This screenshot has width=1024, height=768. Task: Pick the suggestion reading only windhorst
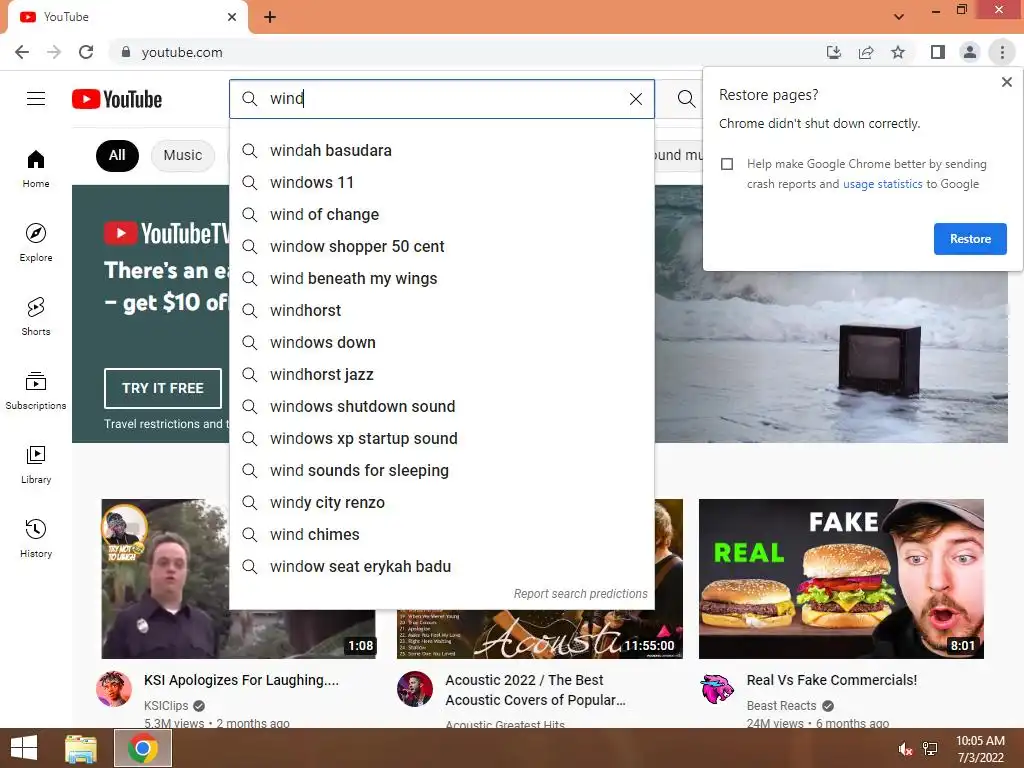[x=441, y=310]
